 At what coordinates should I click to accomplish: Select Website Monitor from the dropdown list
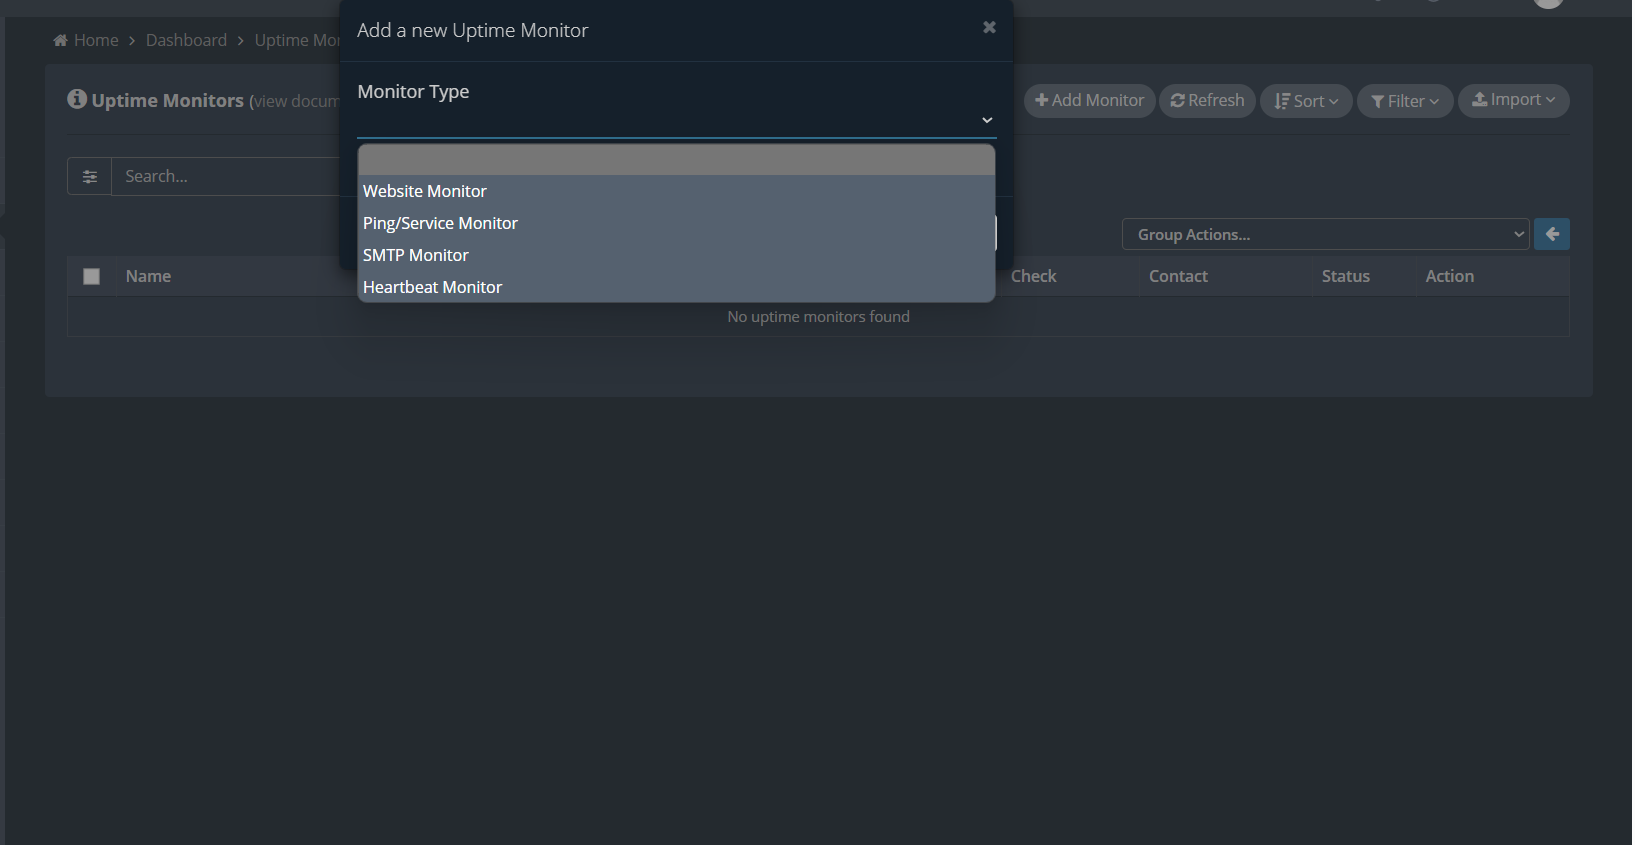(x=676, y=191)
